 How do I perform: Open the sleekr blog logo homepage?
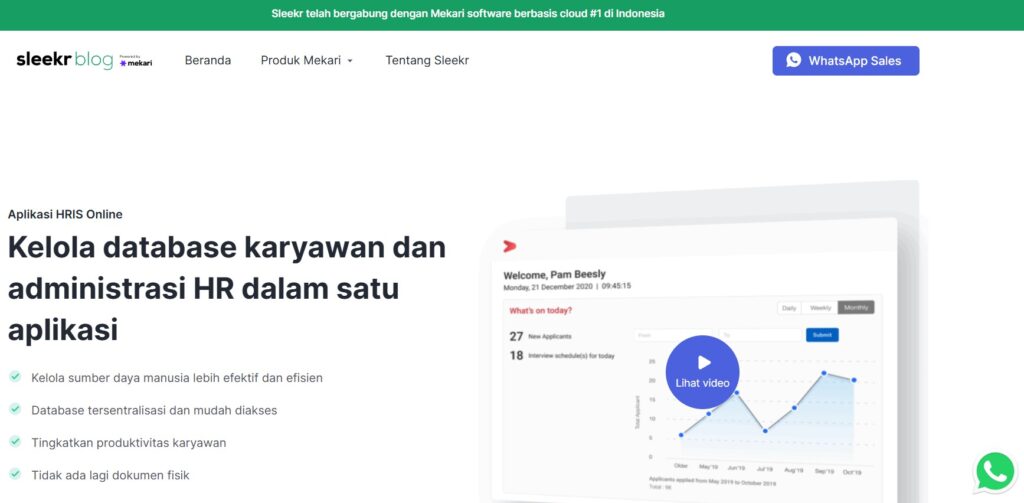[x=65, y=60]
